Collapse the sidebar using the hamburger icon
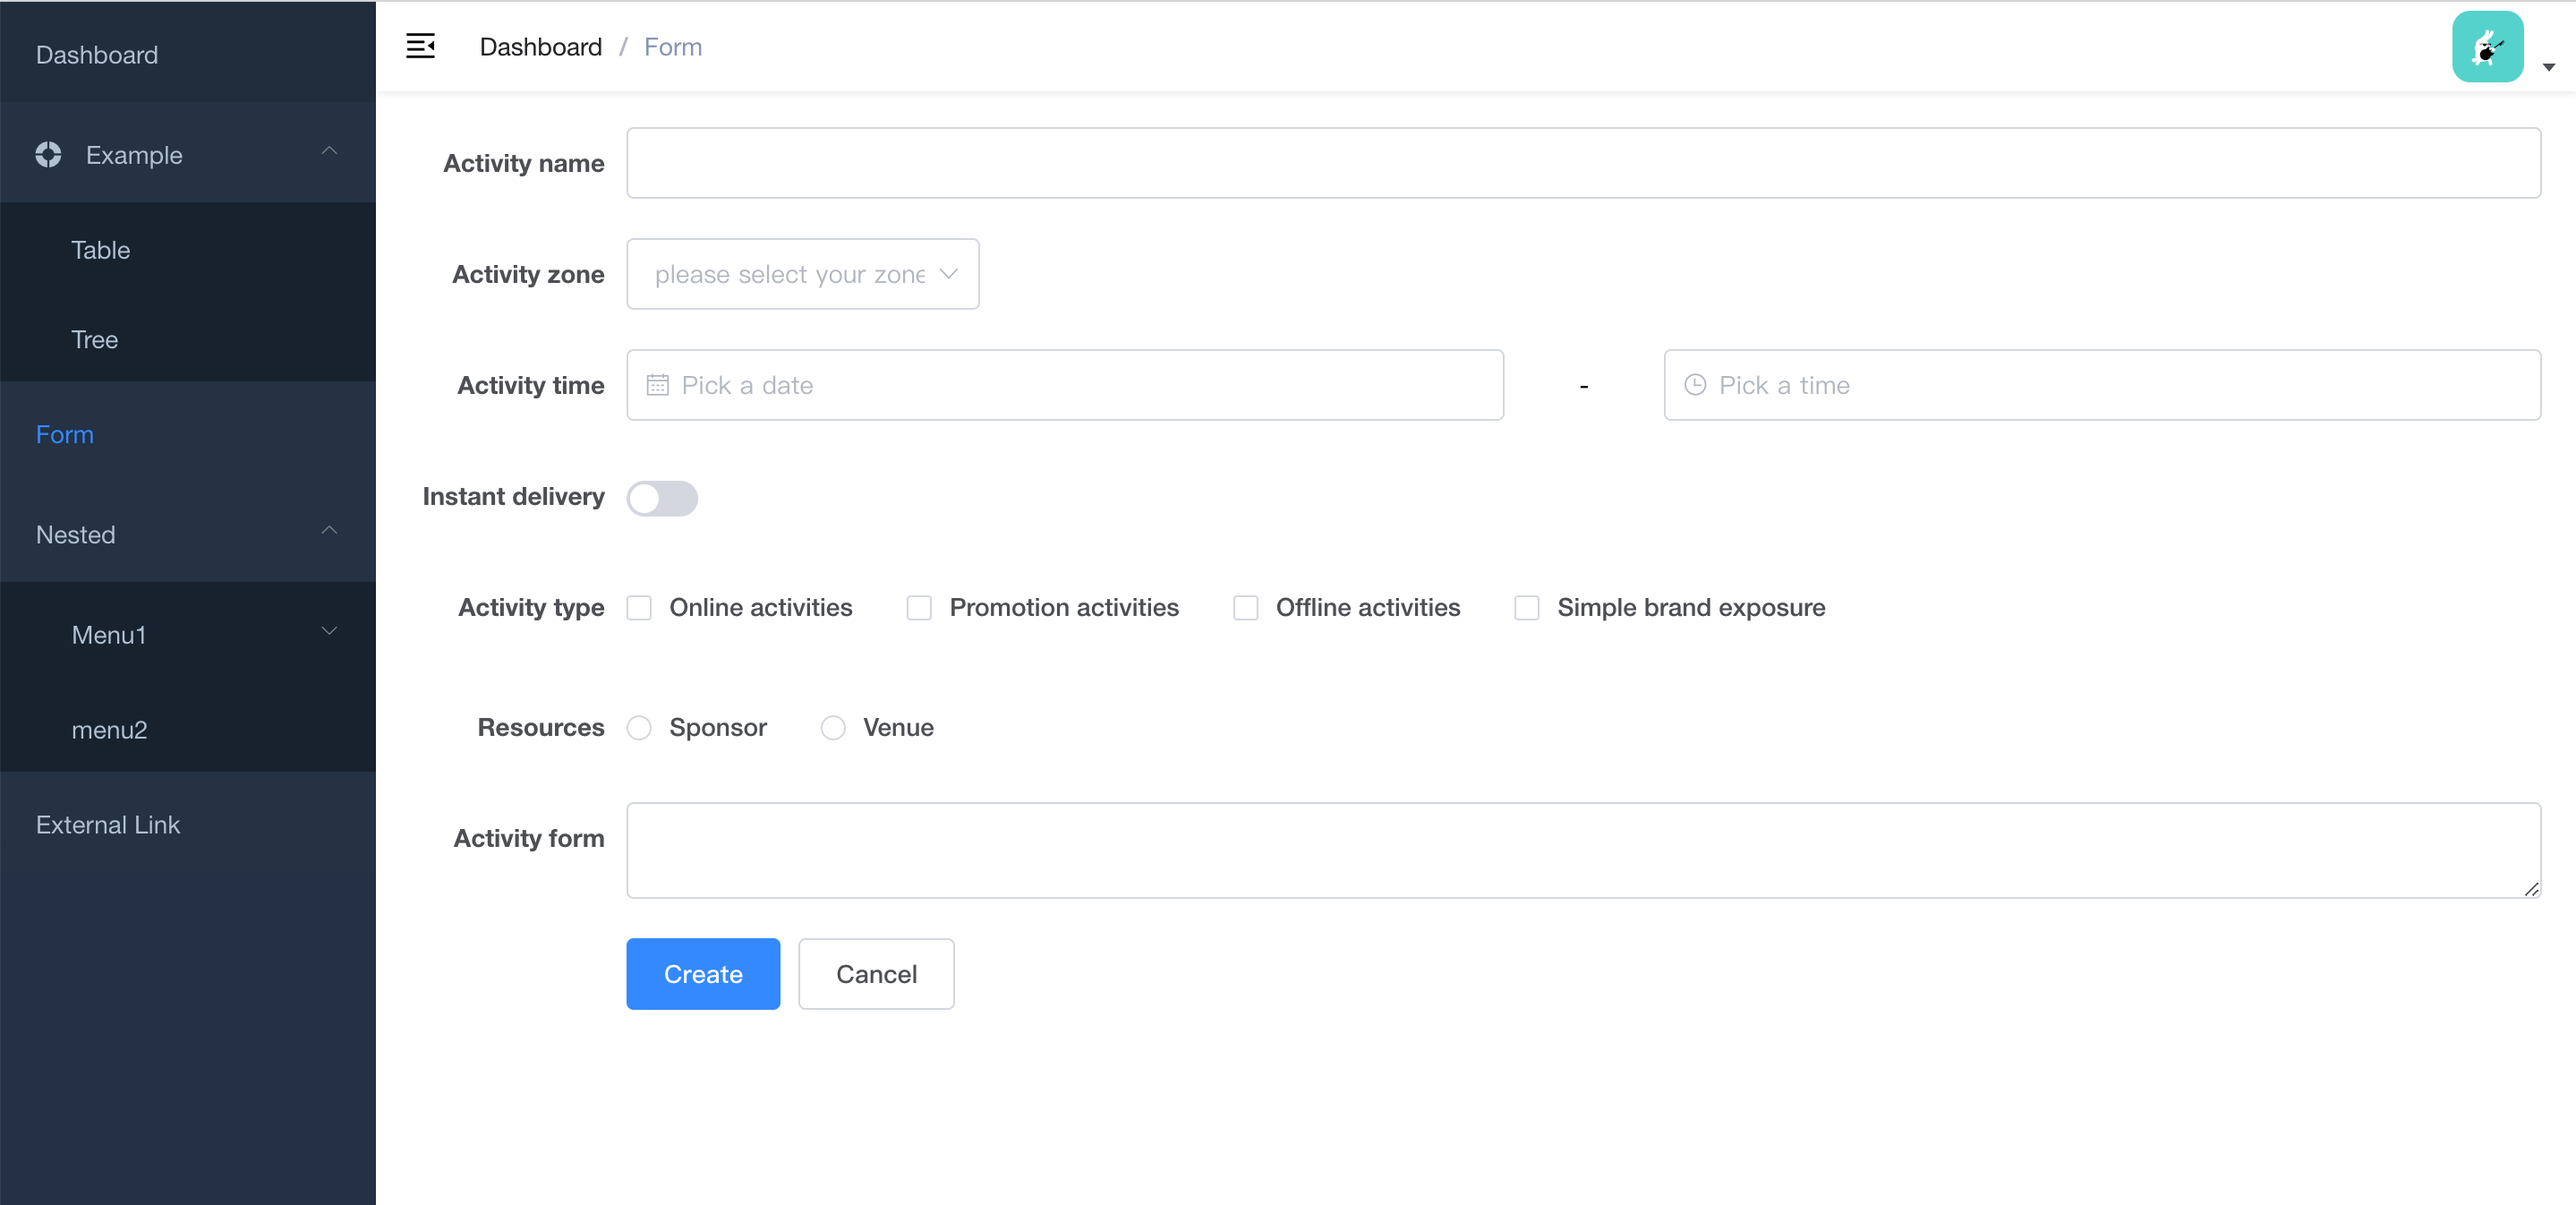 (x=420, y=46)
